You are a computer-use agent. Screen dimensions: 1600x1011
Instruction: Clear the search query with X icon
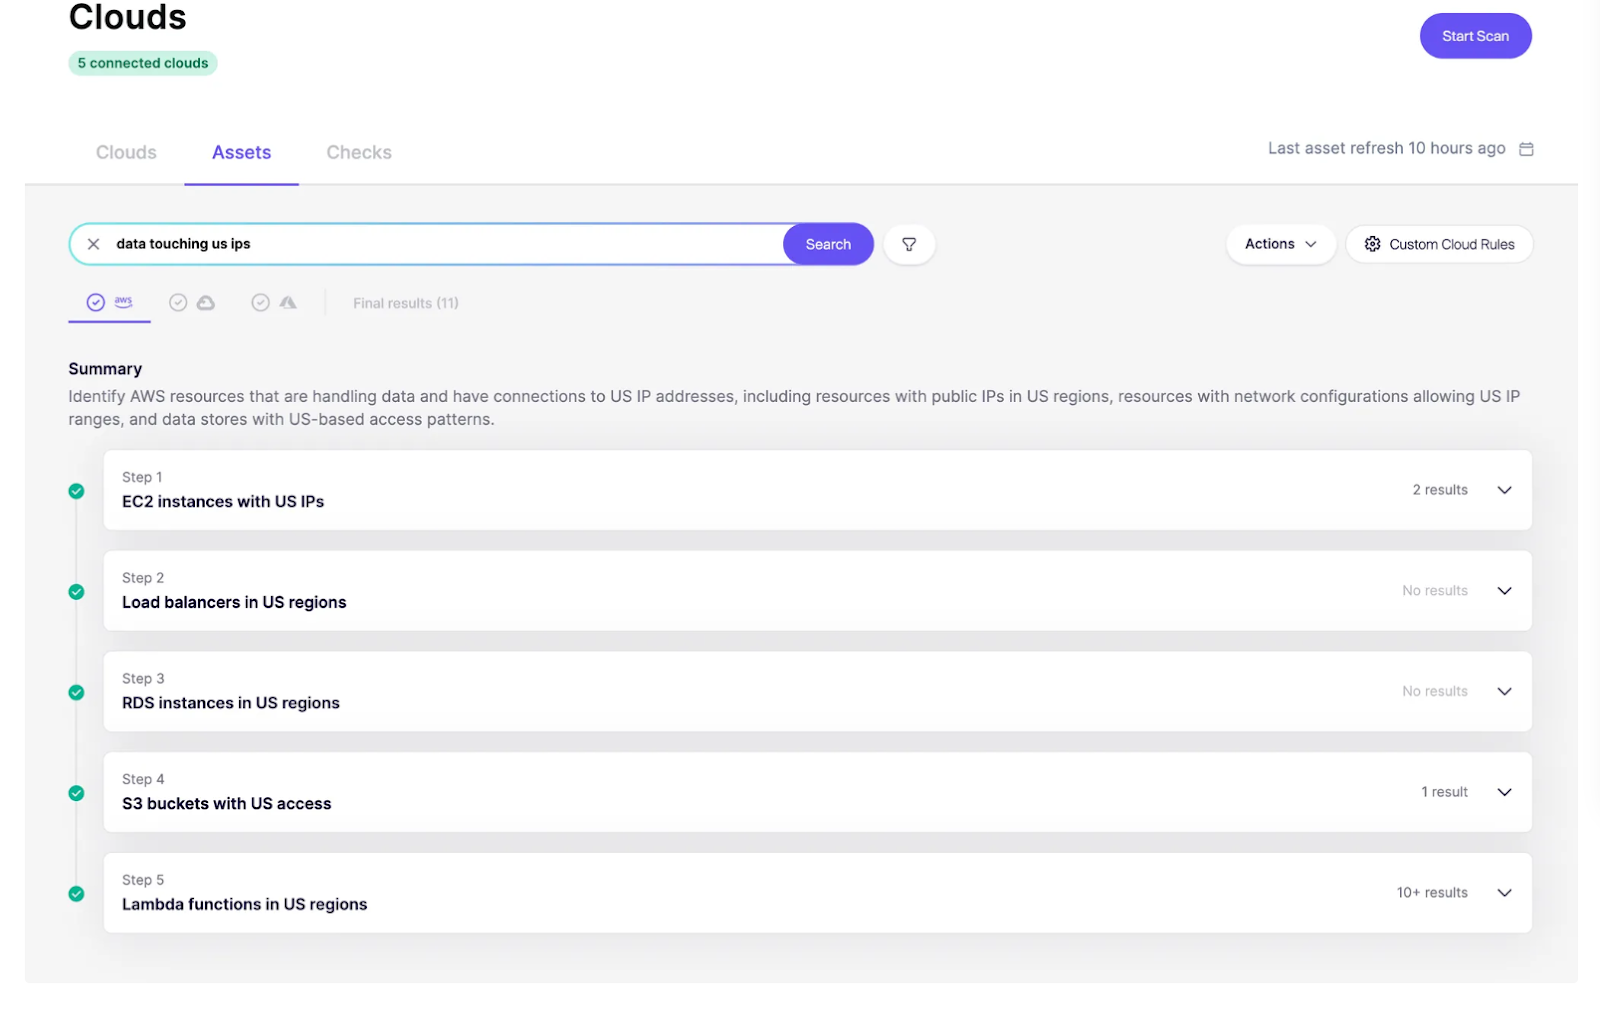pos(93,244)
